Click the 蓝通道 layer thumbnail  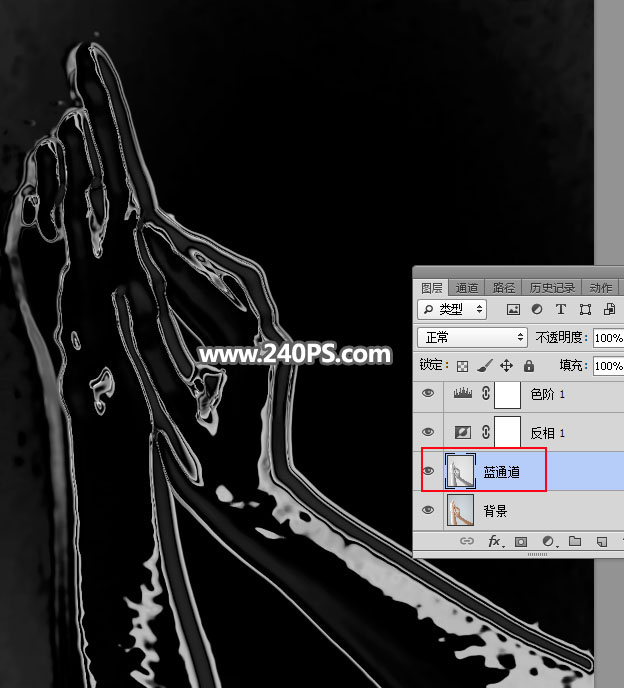[460, 471]
